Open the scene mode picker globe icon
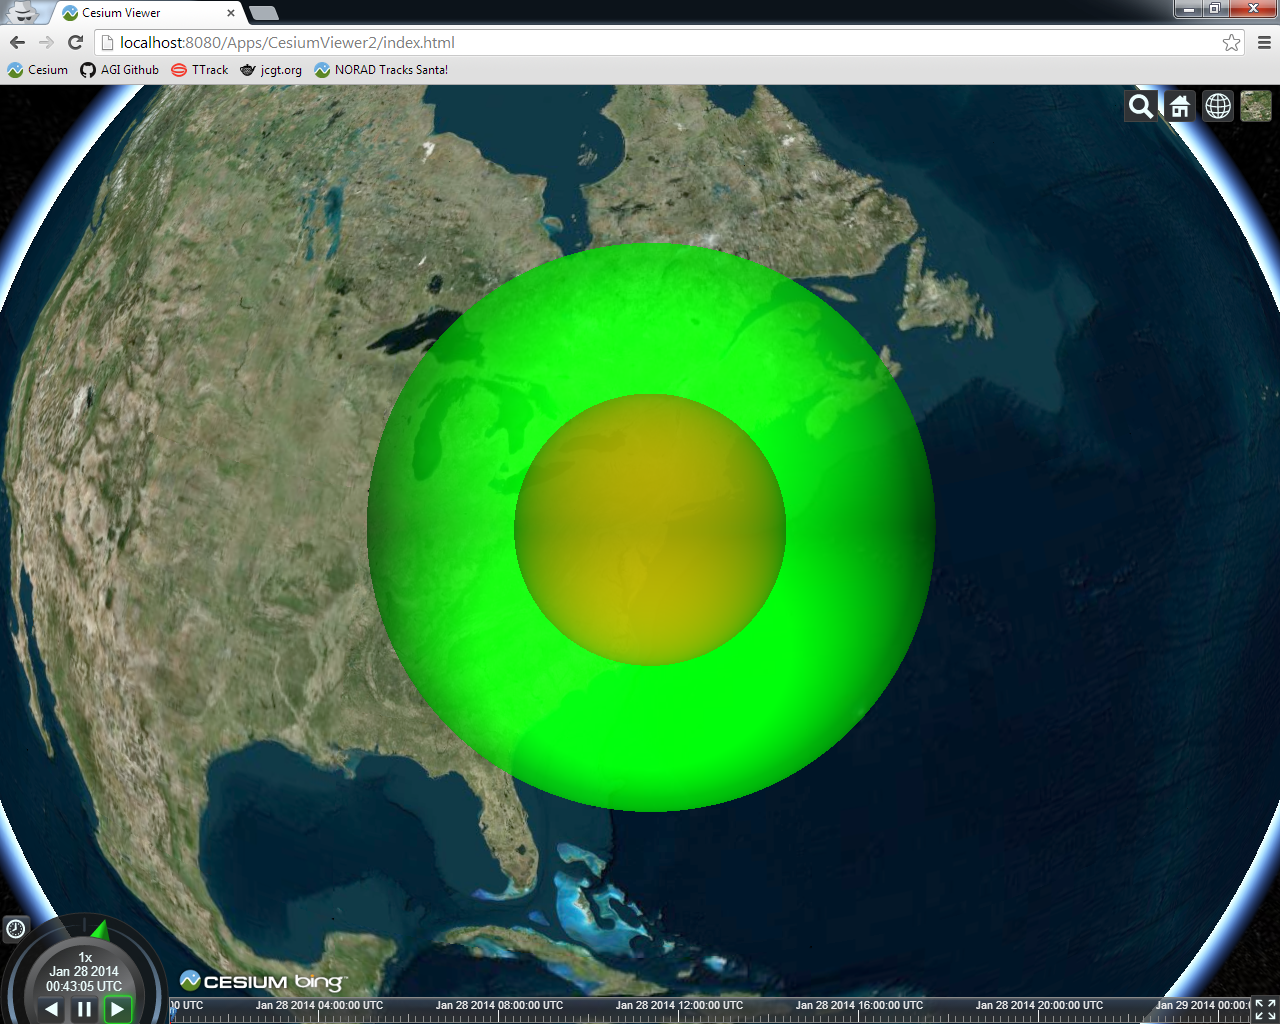The width and height of the screenshot is (1280, 1024). pyautogui.click(x=1218, y=106)
